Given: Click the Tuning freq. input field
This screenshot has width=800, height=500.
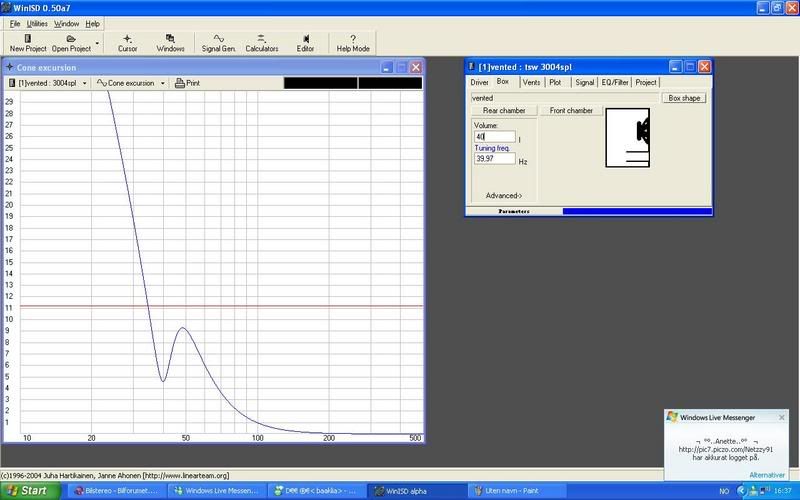Looking at the screenshot, I should 494,158.
